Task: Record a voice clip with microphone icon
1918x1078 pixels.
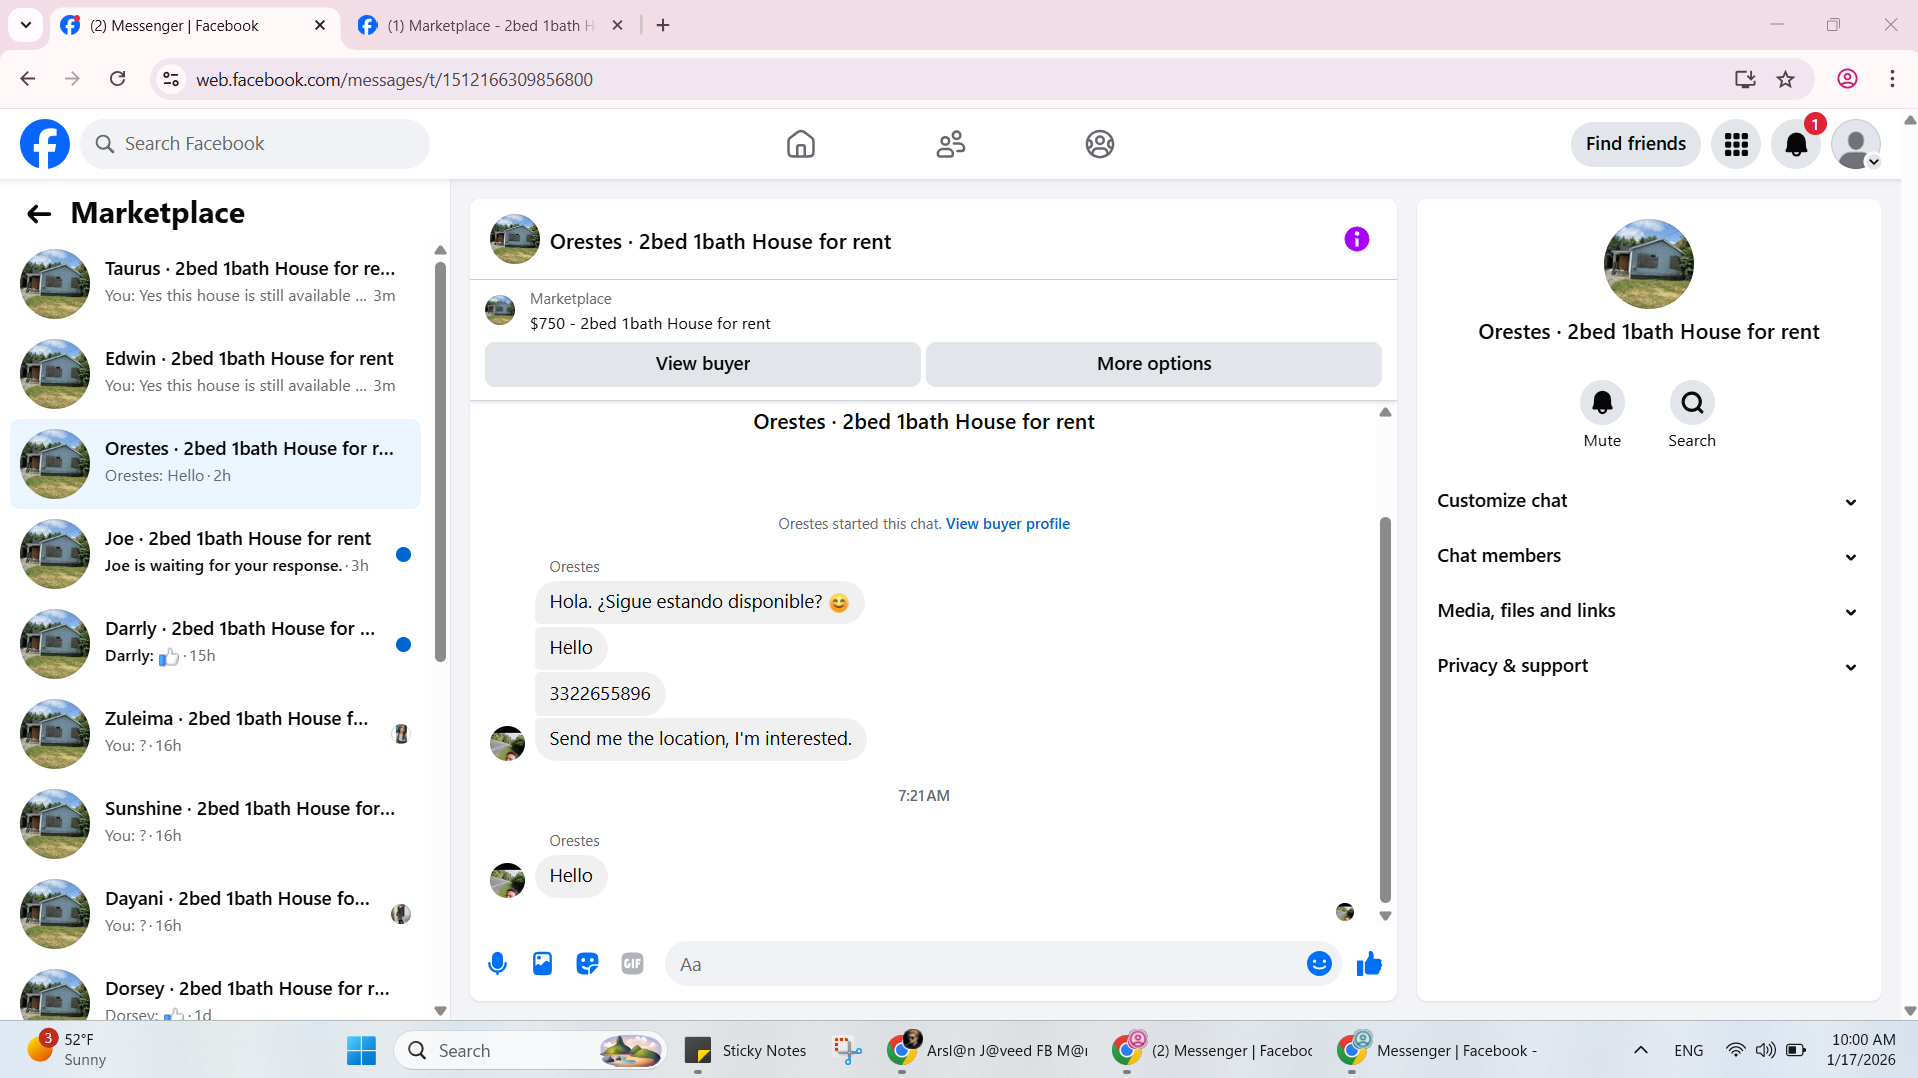Action: 497,963
